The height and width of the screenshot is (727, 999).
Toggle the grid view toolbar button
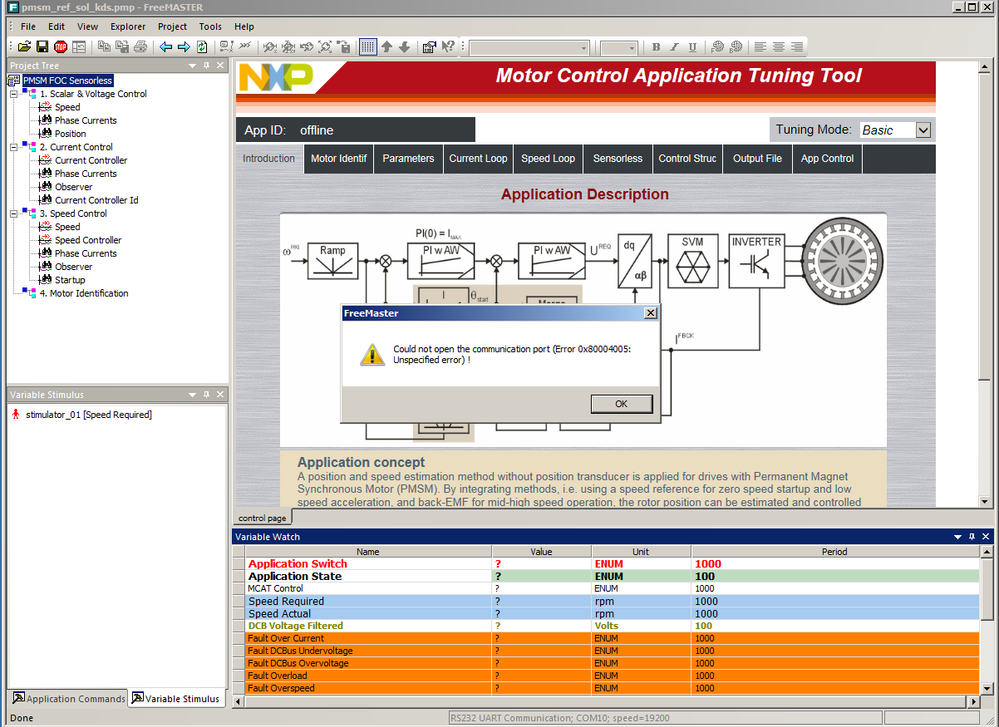(368, 47)
